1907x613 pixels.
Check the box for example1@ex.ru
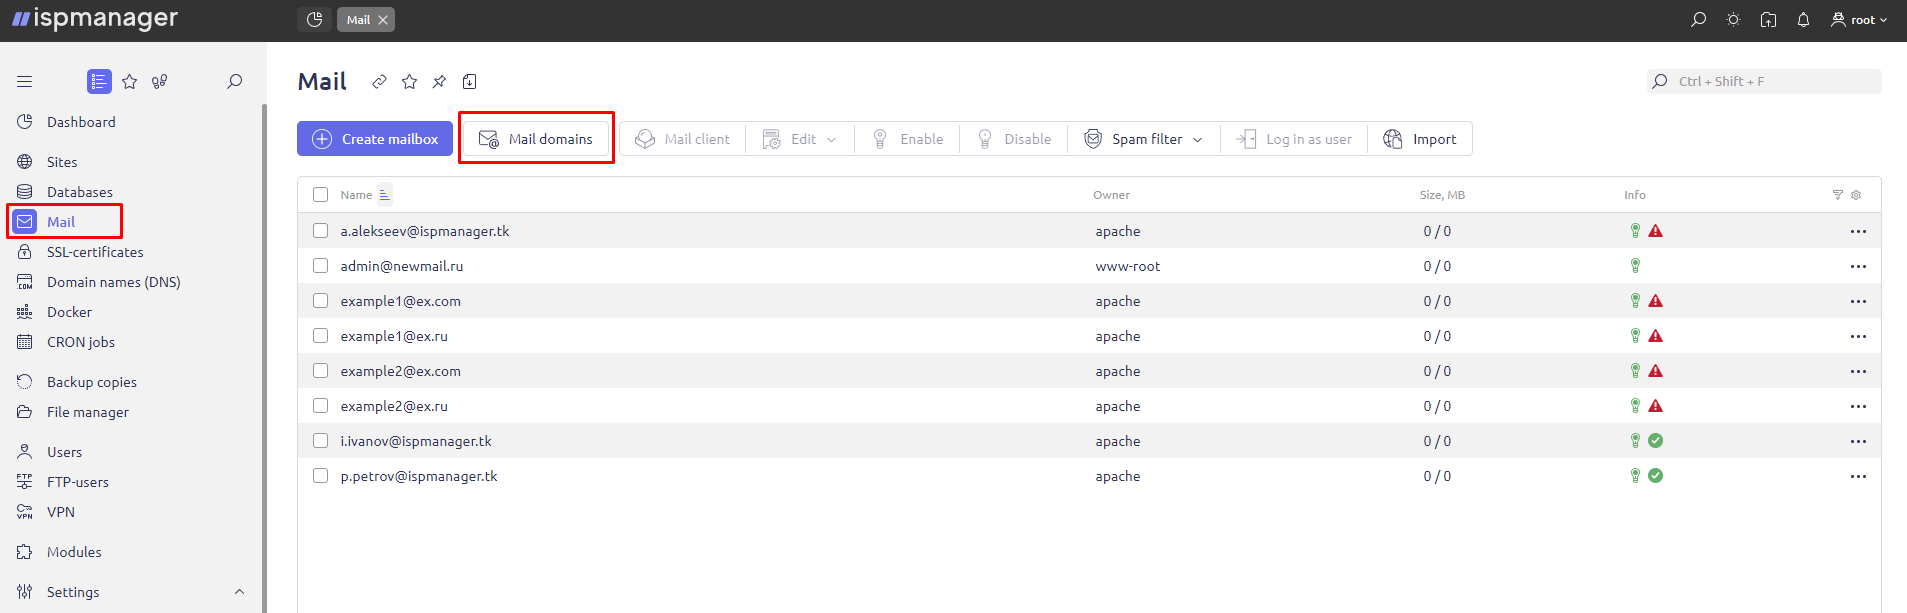pos(320,335)
